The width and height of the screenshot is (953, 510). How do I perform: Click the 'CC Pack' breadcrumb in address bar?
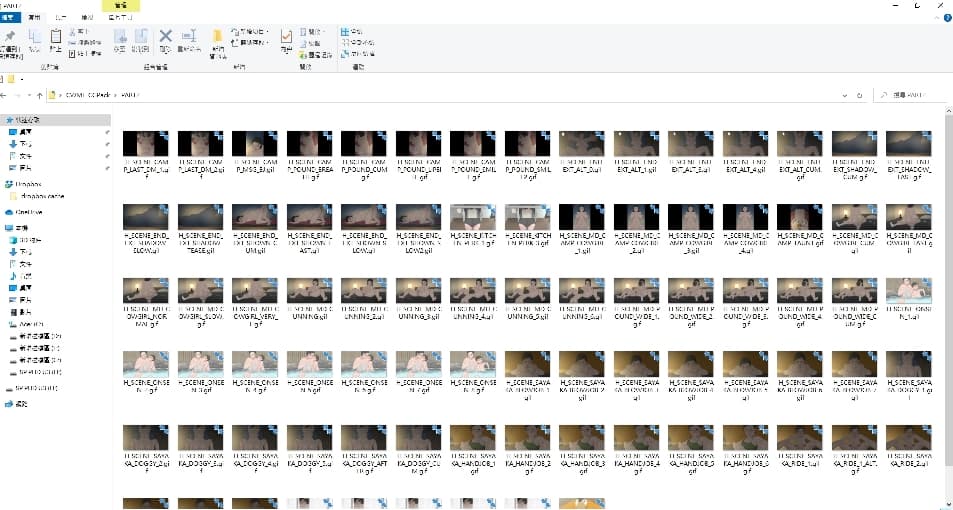[88, 95]
